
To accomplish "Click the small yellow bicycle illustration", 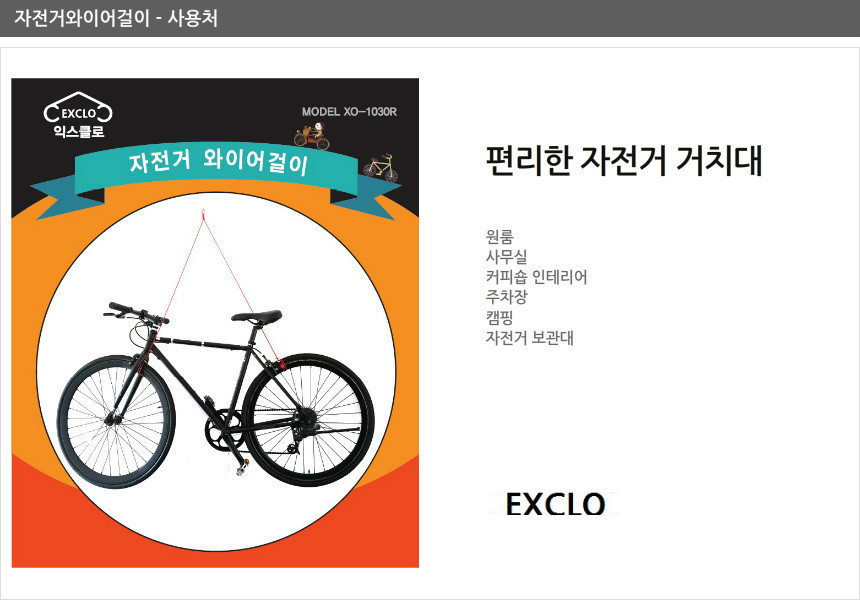I will [x=380, y=167].
